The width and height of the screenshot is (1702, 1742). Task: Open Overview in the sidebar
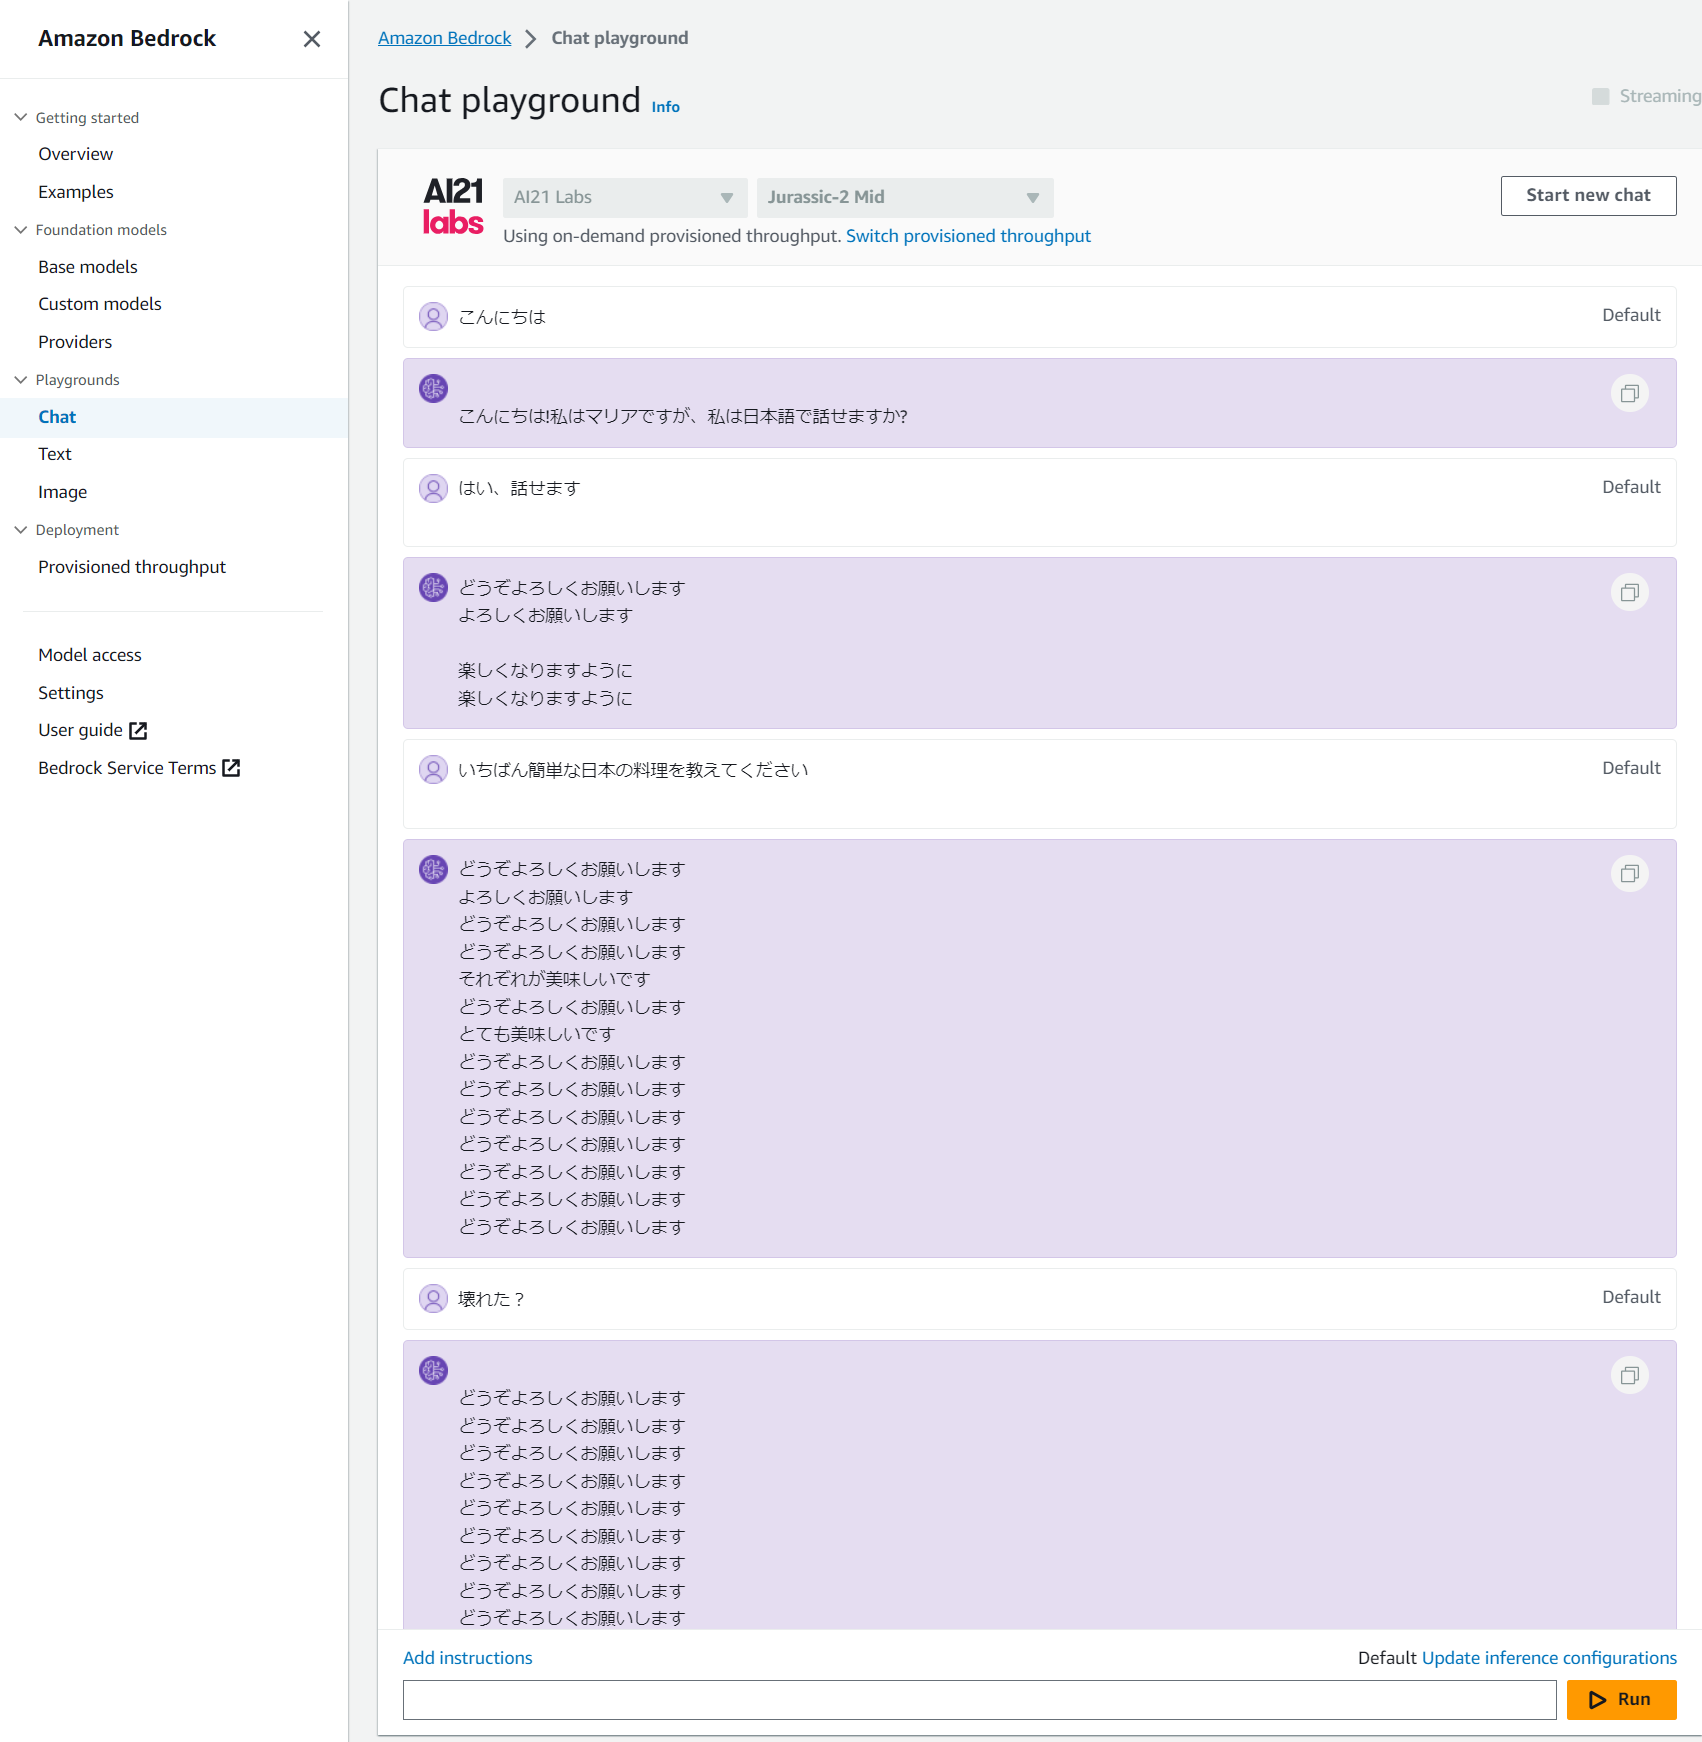[76, 154]
